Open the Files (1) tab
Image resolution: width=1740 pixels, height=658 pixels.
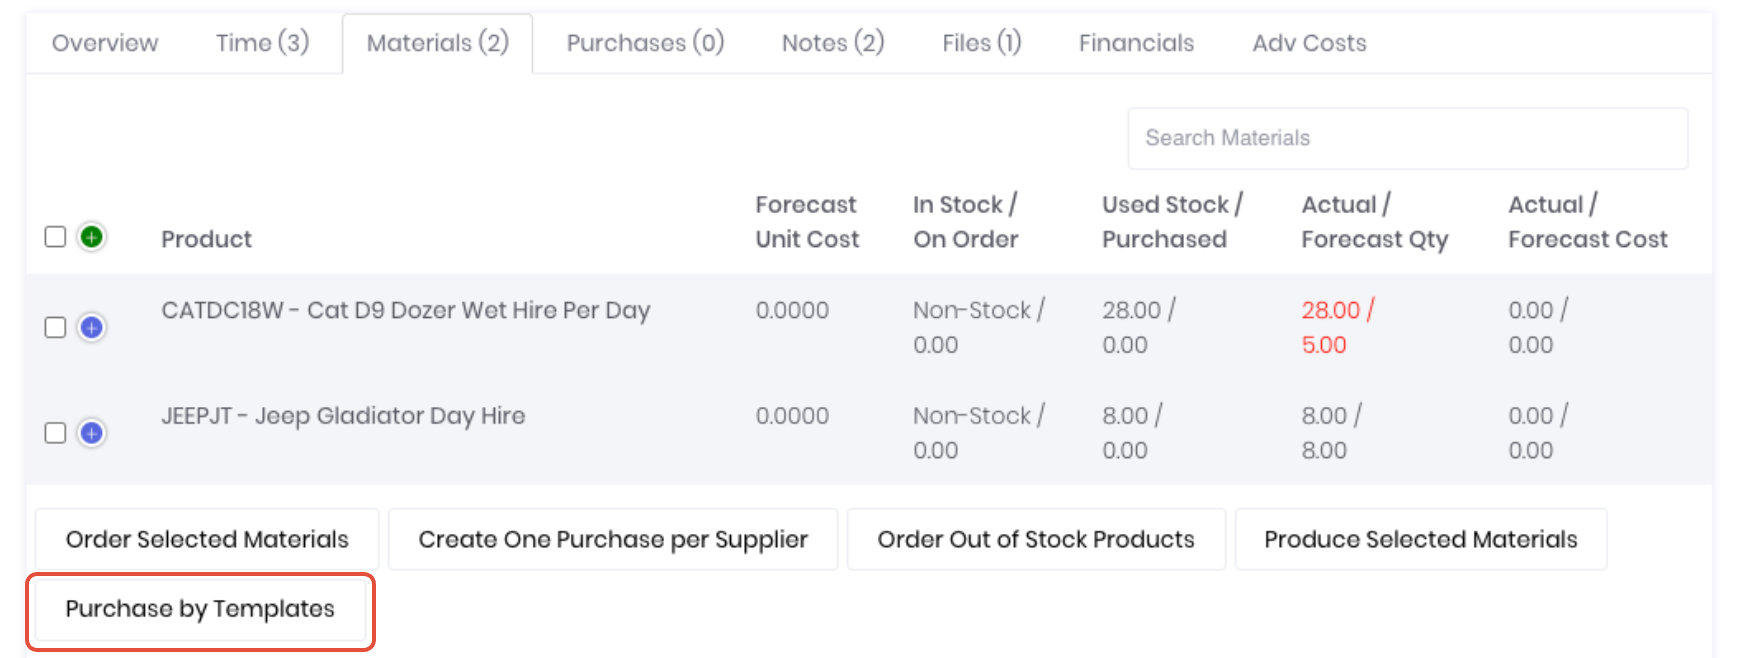[981, 43]
